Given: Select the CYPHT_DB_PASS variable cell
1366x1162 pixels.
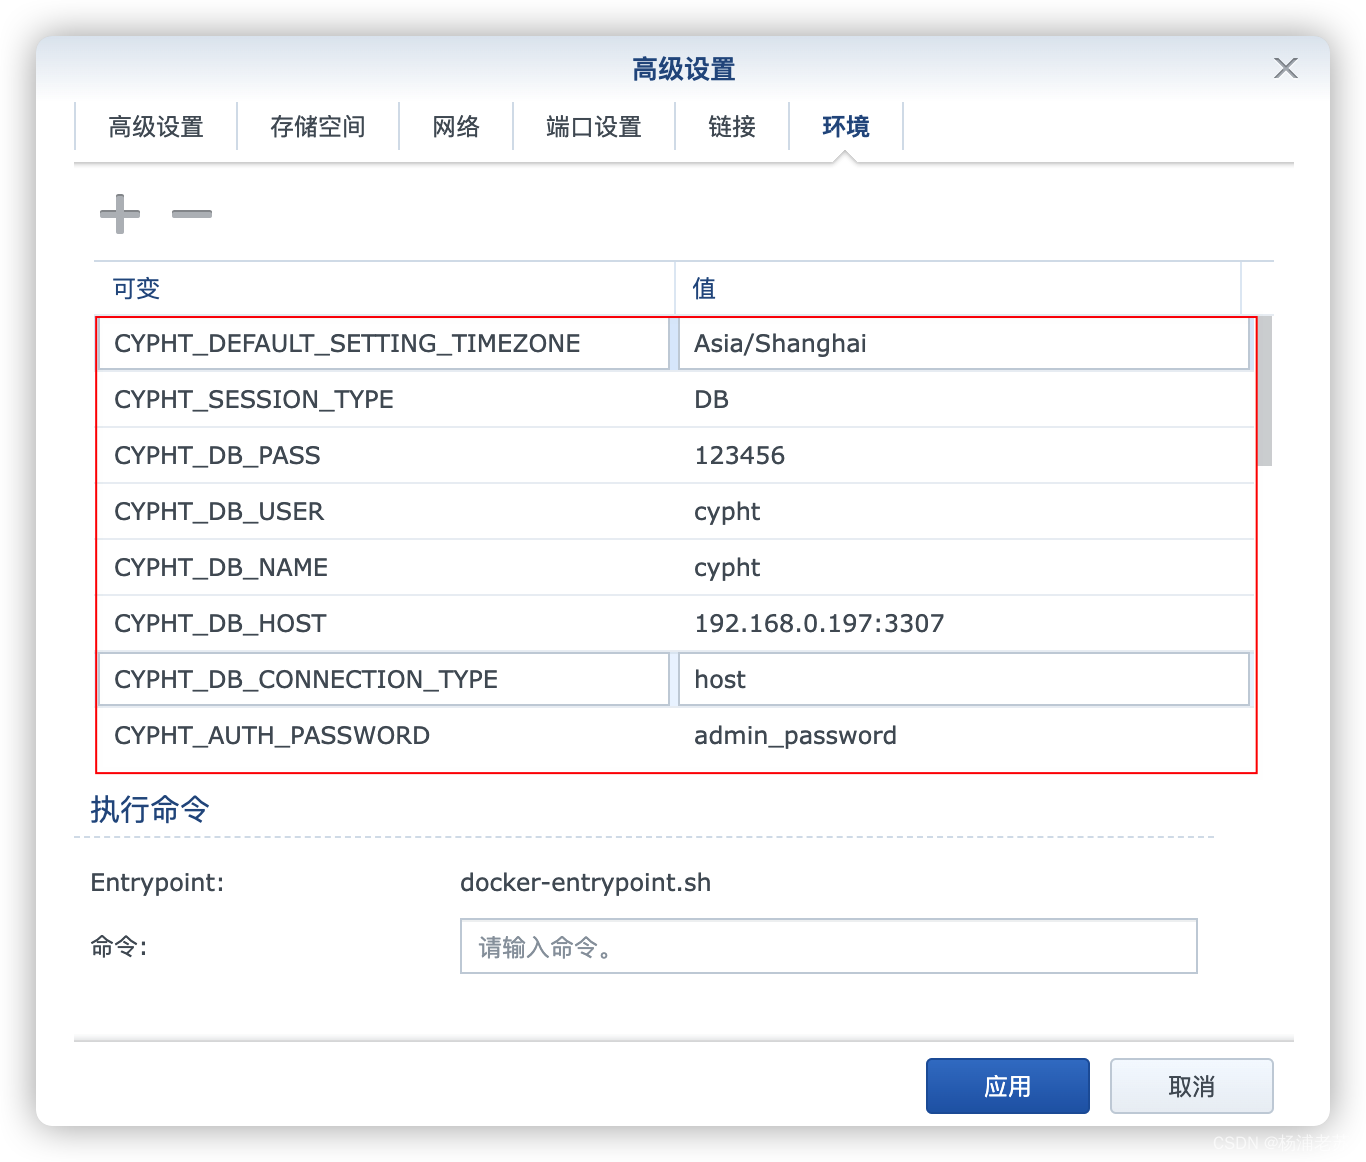Looking at the screenshot, I should click(385, 456).
